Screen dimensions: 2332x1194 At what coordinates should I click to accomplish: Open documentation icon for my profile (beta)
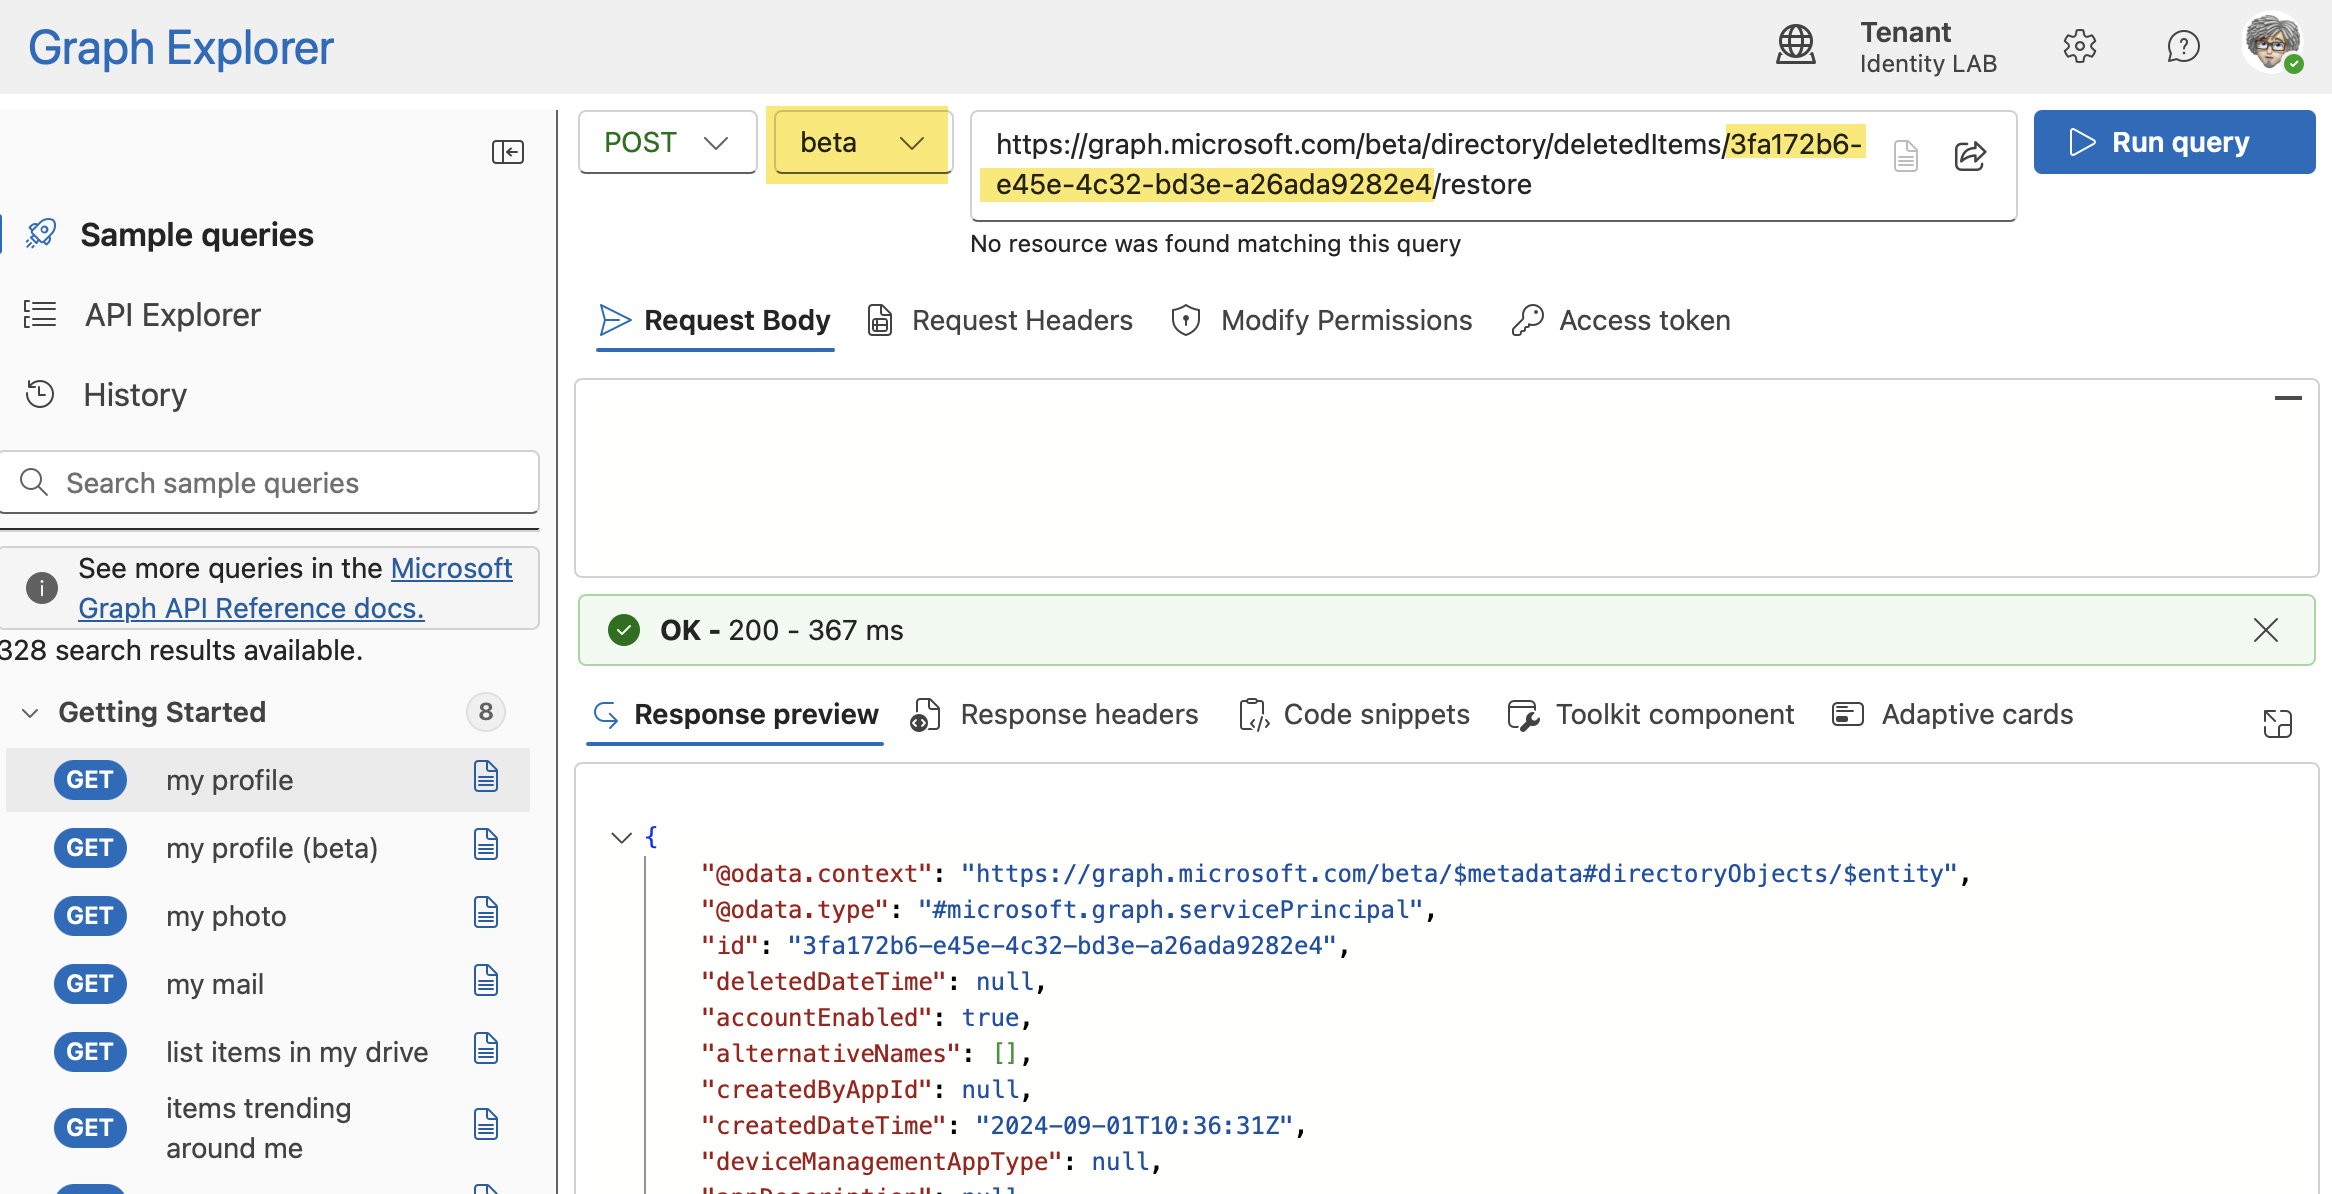(x=486, y=845)
